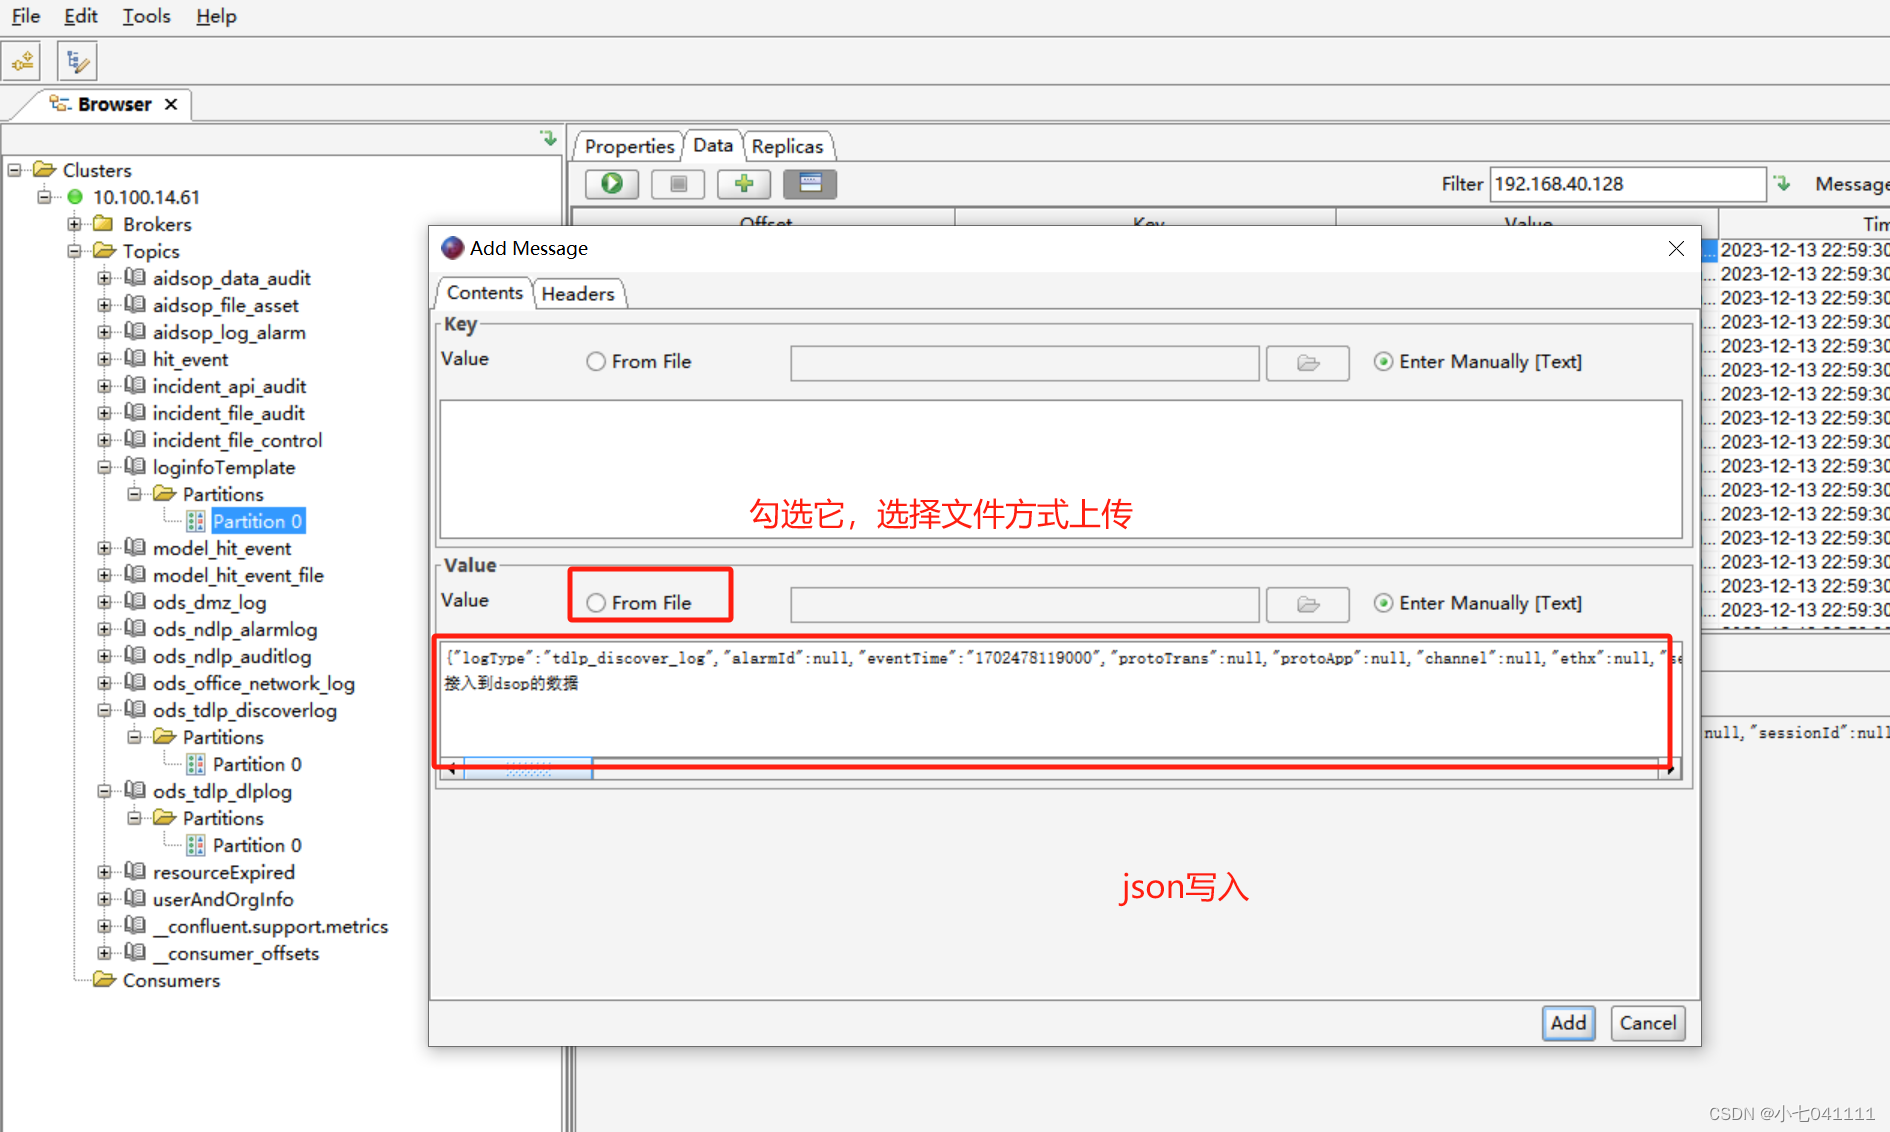
Task: Click the green cluster status icon
Action: (x=75, y=197)
